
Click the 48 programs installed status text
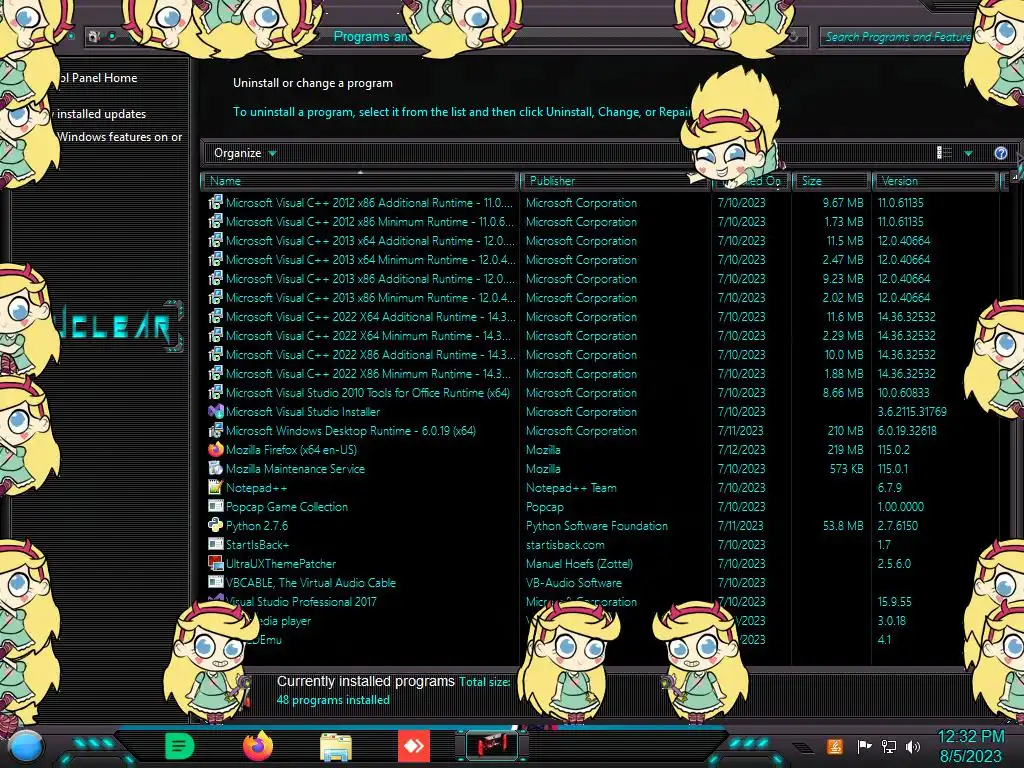coord(333,699)
